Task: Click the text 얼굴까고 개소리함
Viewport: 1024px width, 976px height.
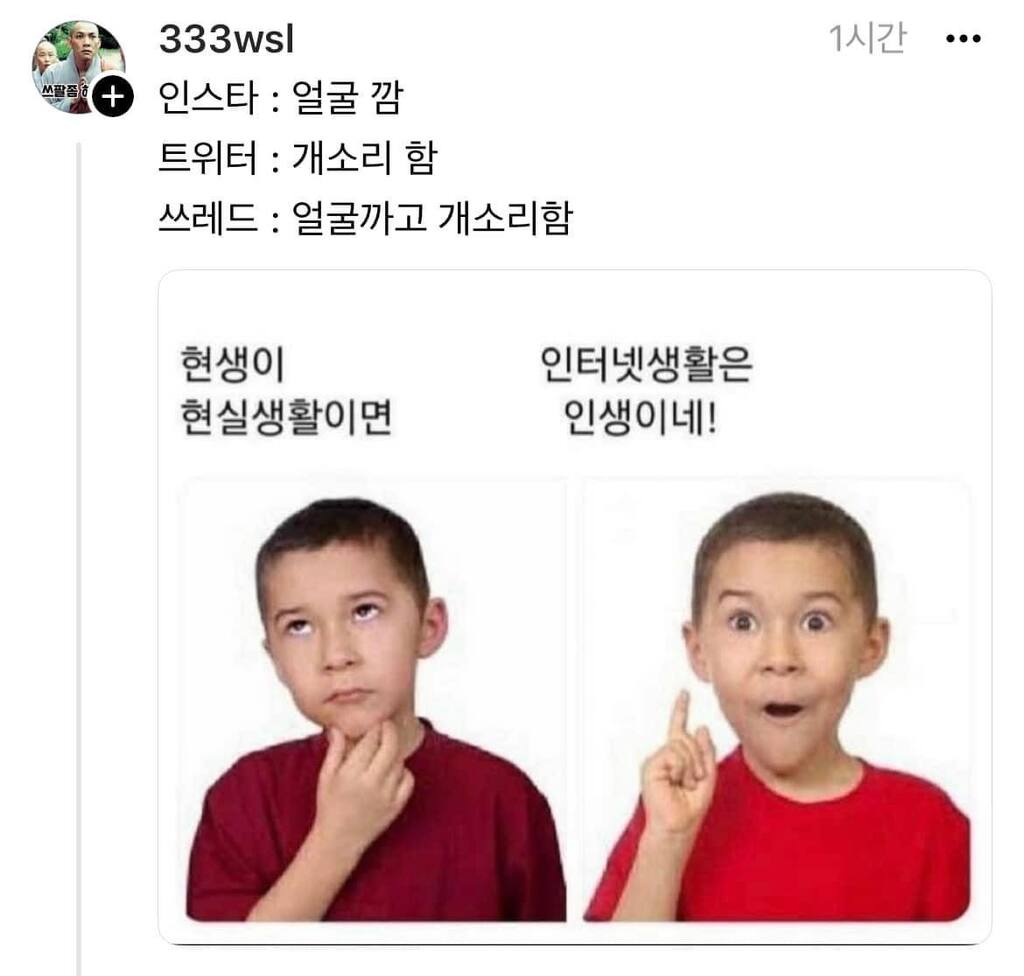Action: point(432,218)
